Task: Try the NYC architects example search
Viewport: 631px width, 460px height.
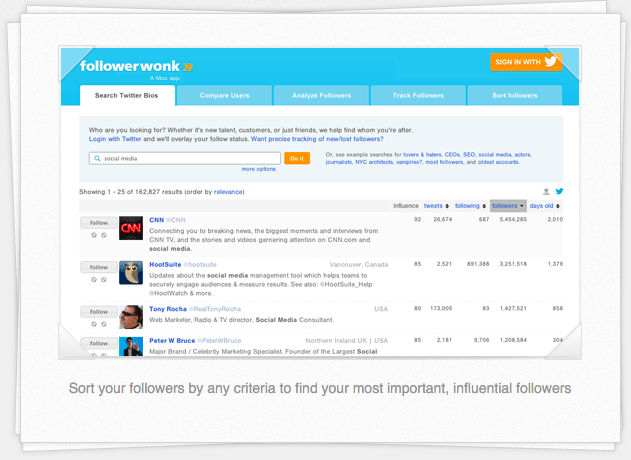Action: (374, 162)
